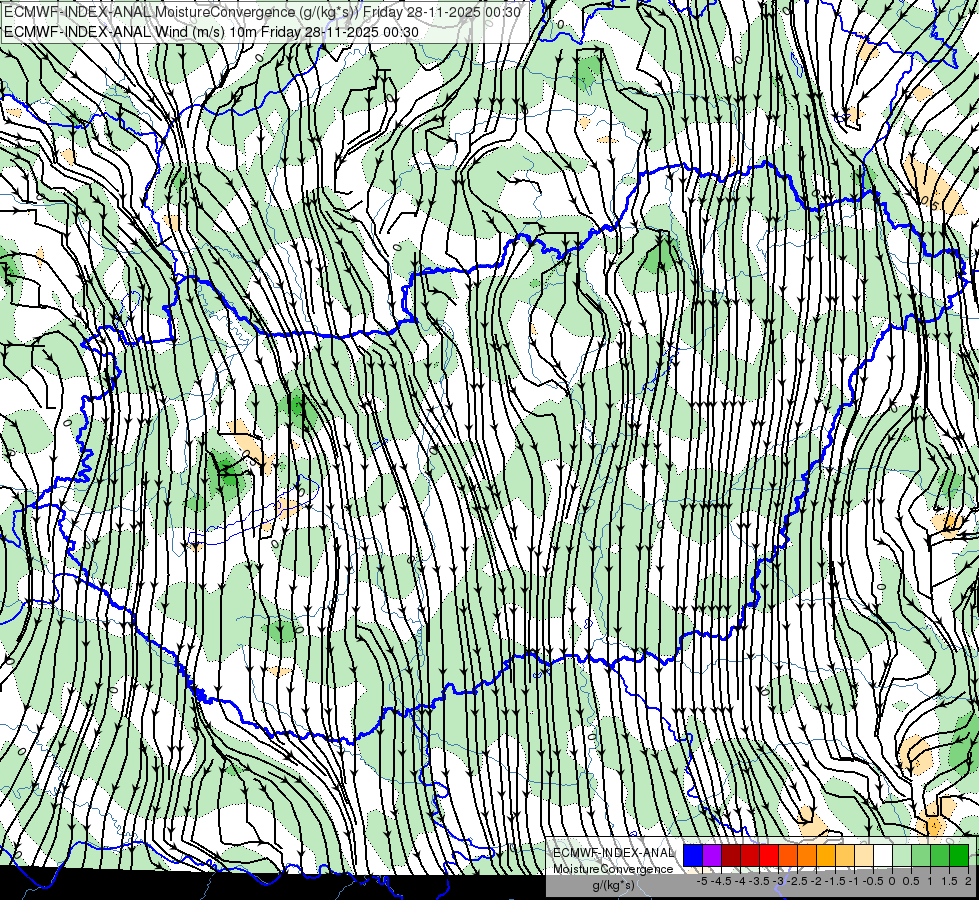This screenshot has width=979, height=900.
Task: Pick the red swatch between -4 and -3.5
Action: tap(750, 855)
